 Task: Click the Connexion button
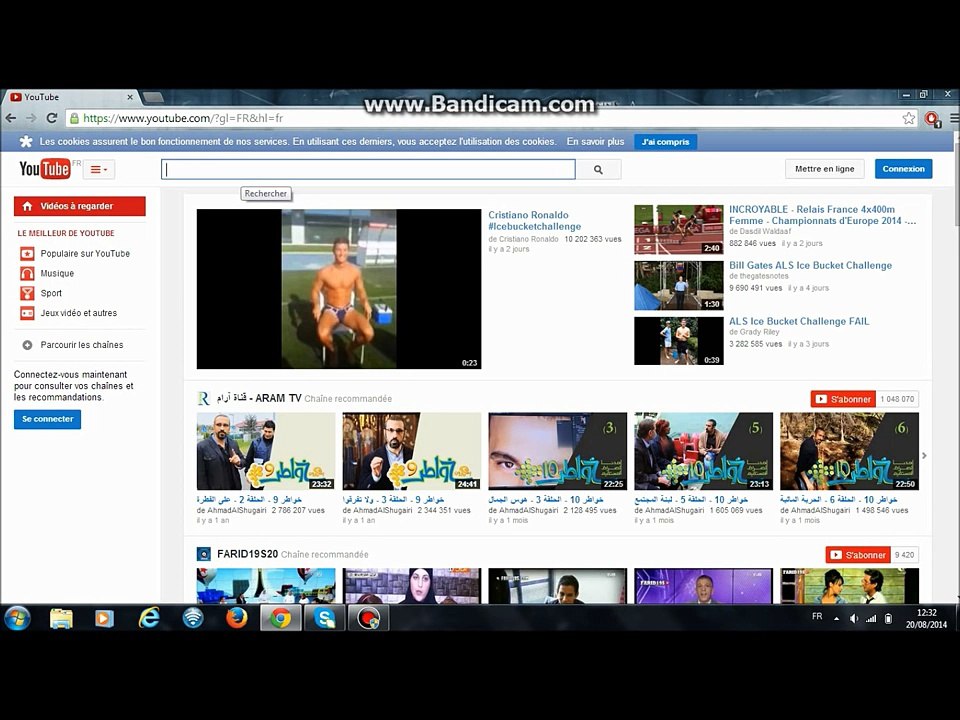[903, 169]
